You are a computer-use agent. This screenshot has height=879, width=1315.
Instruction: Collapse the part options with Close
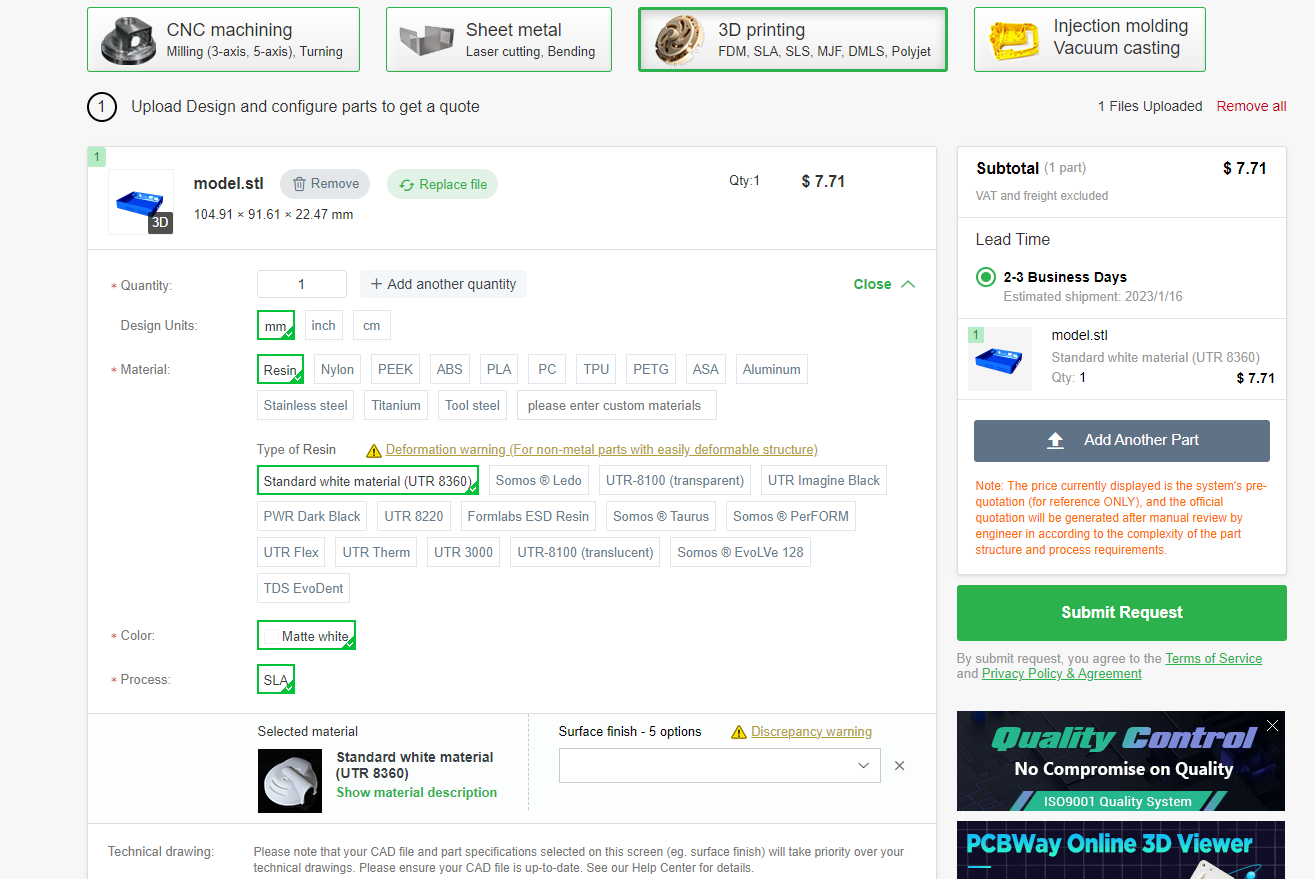click(884, 284)
